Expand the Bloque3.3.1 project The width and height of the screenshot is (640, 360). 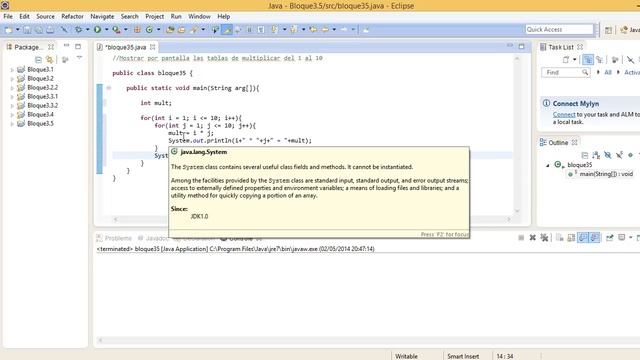pos(12,97)
